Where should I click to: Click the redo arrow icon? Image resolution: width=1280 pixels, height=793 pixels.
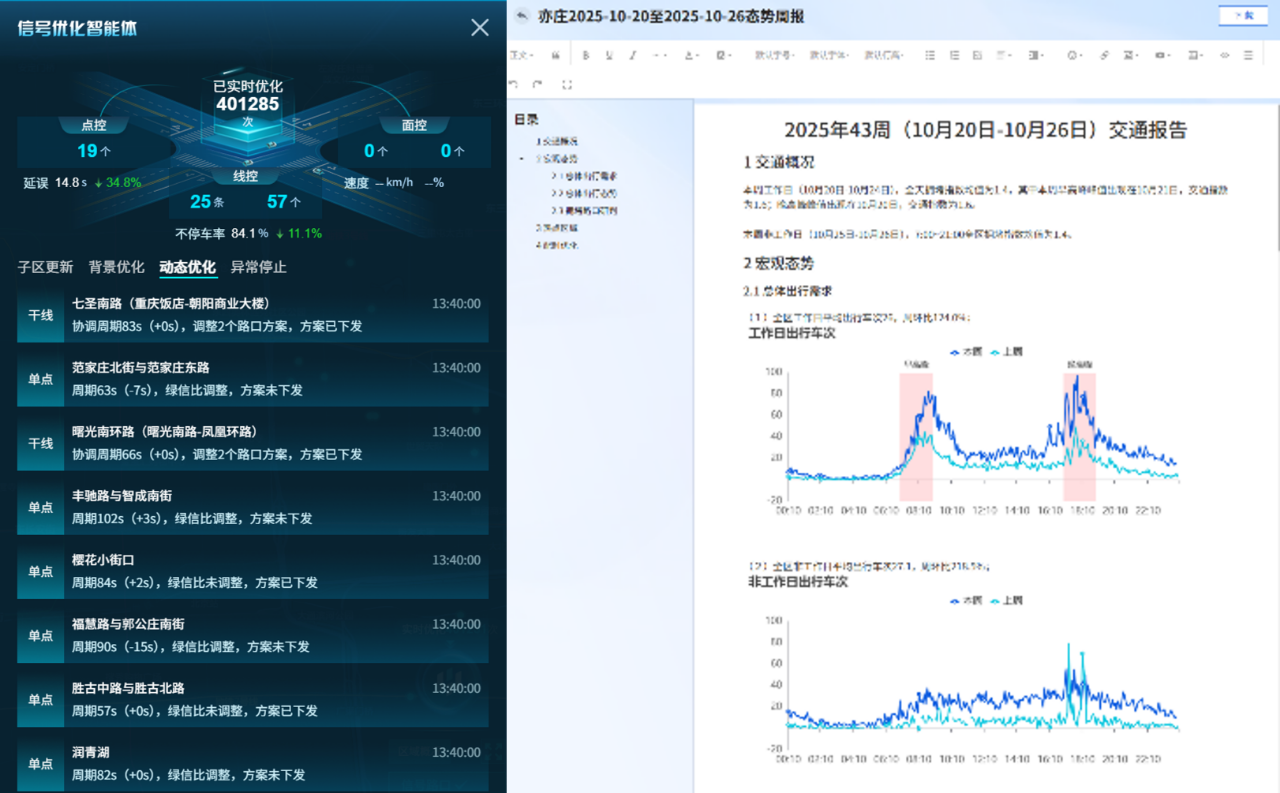coord(538,85)
